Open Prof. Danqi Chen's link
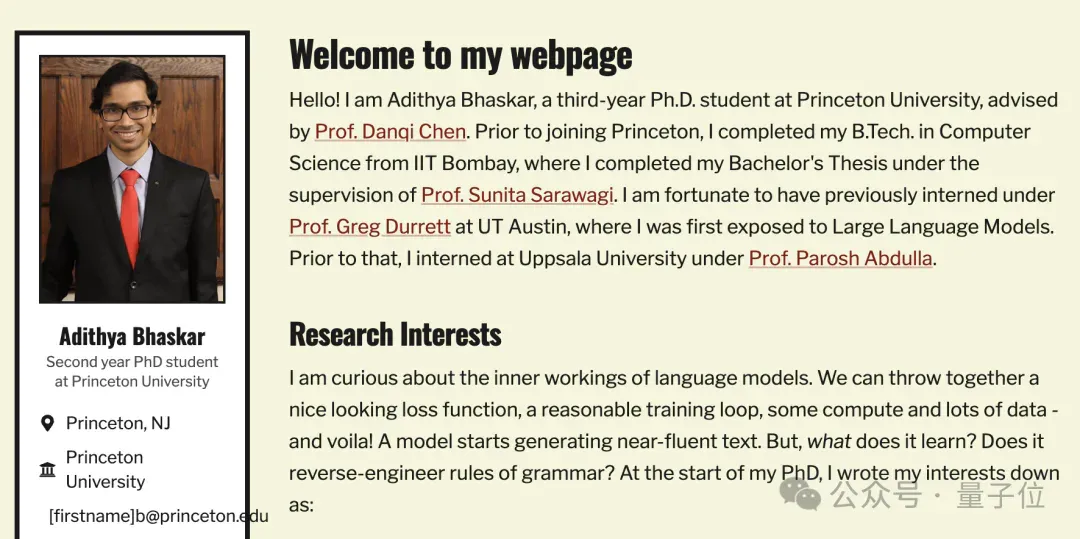This screenshot has width=1080, height=539. [x=391, y=131]
